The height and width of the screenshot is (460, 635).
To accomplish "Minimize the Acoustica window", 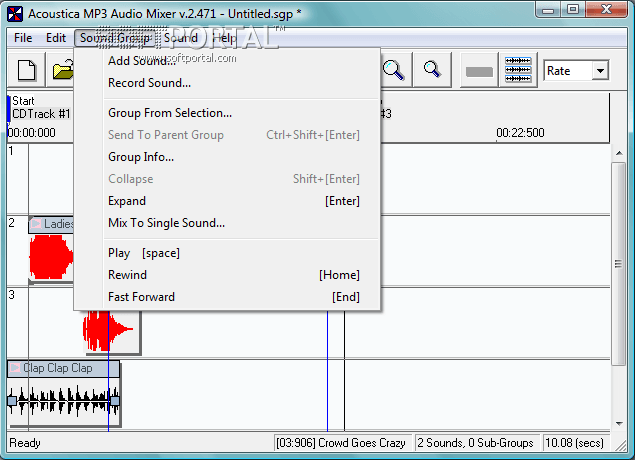I will (548, 9).
